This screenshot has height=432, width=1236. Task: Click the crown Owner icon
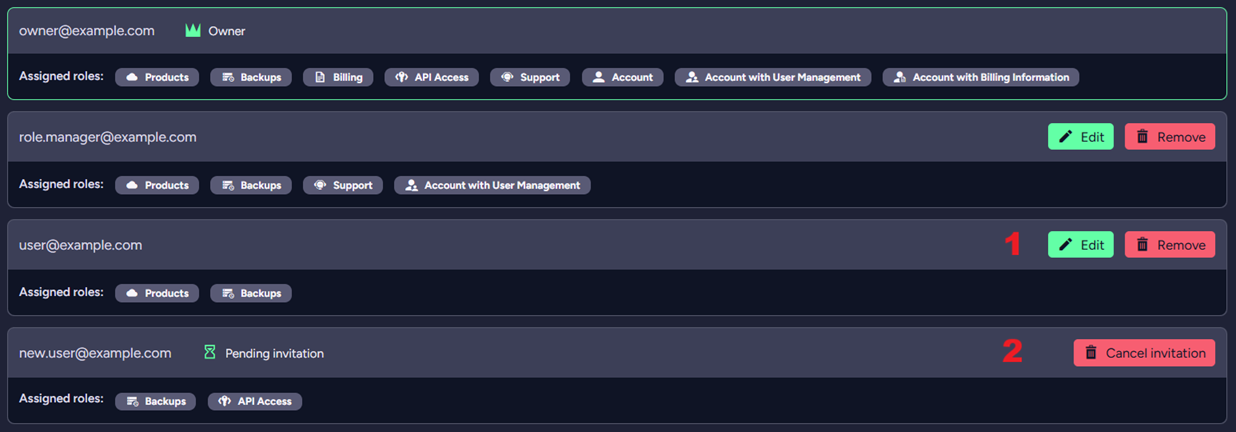click(193, 31)
